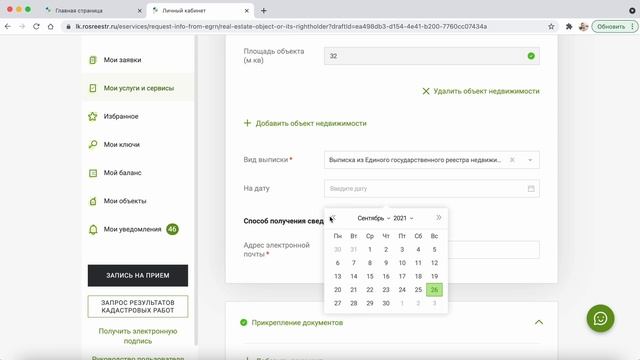Screen dimensions: 640x360
Task: Go to Мой баланс
Action: click(x=122, y=173)
